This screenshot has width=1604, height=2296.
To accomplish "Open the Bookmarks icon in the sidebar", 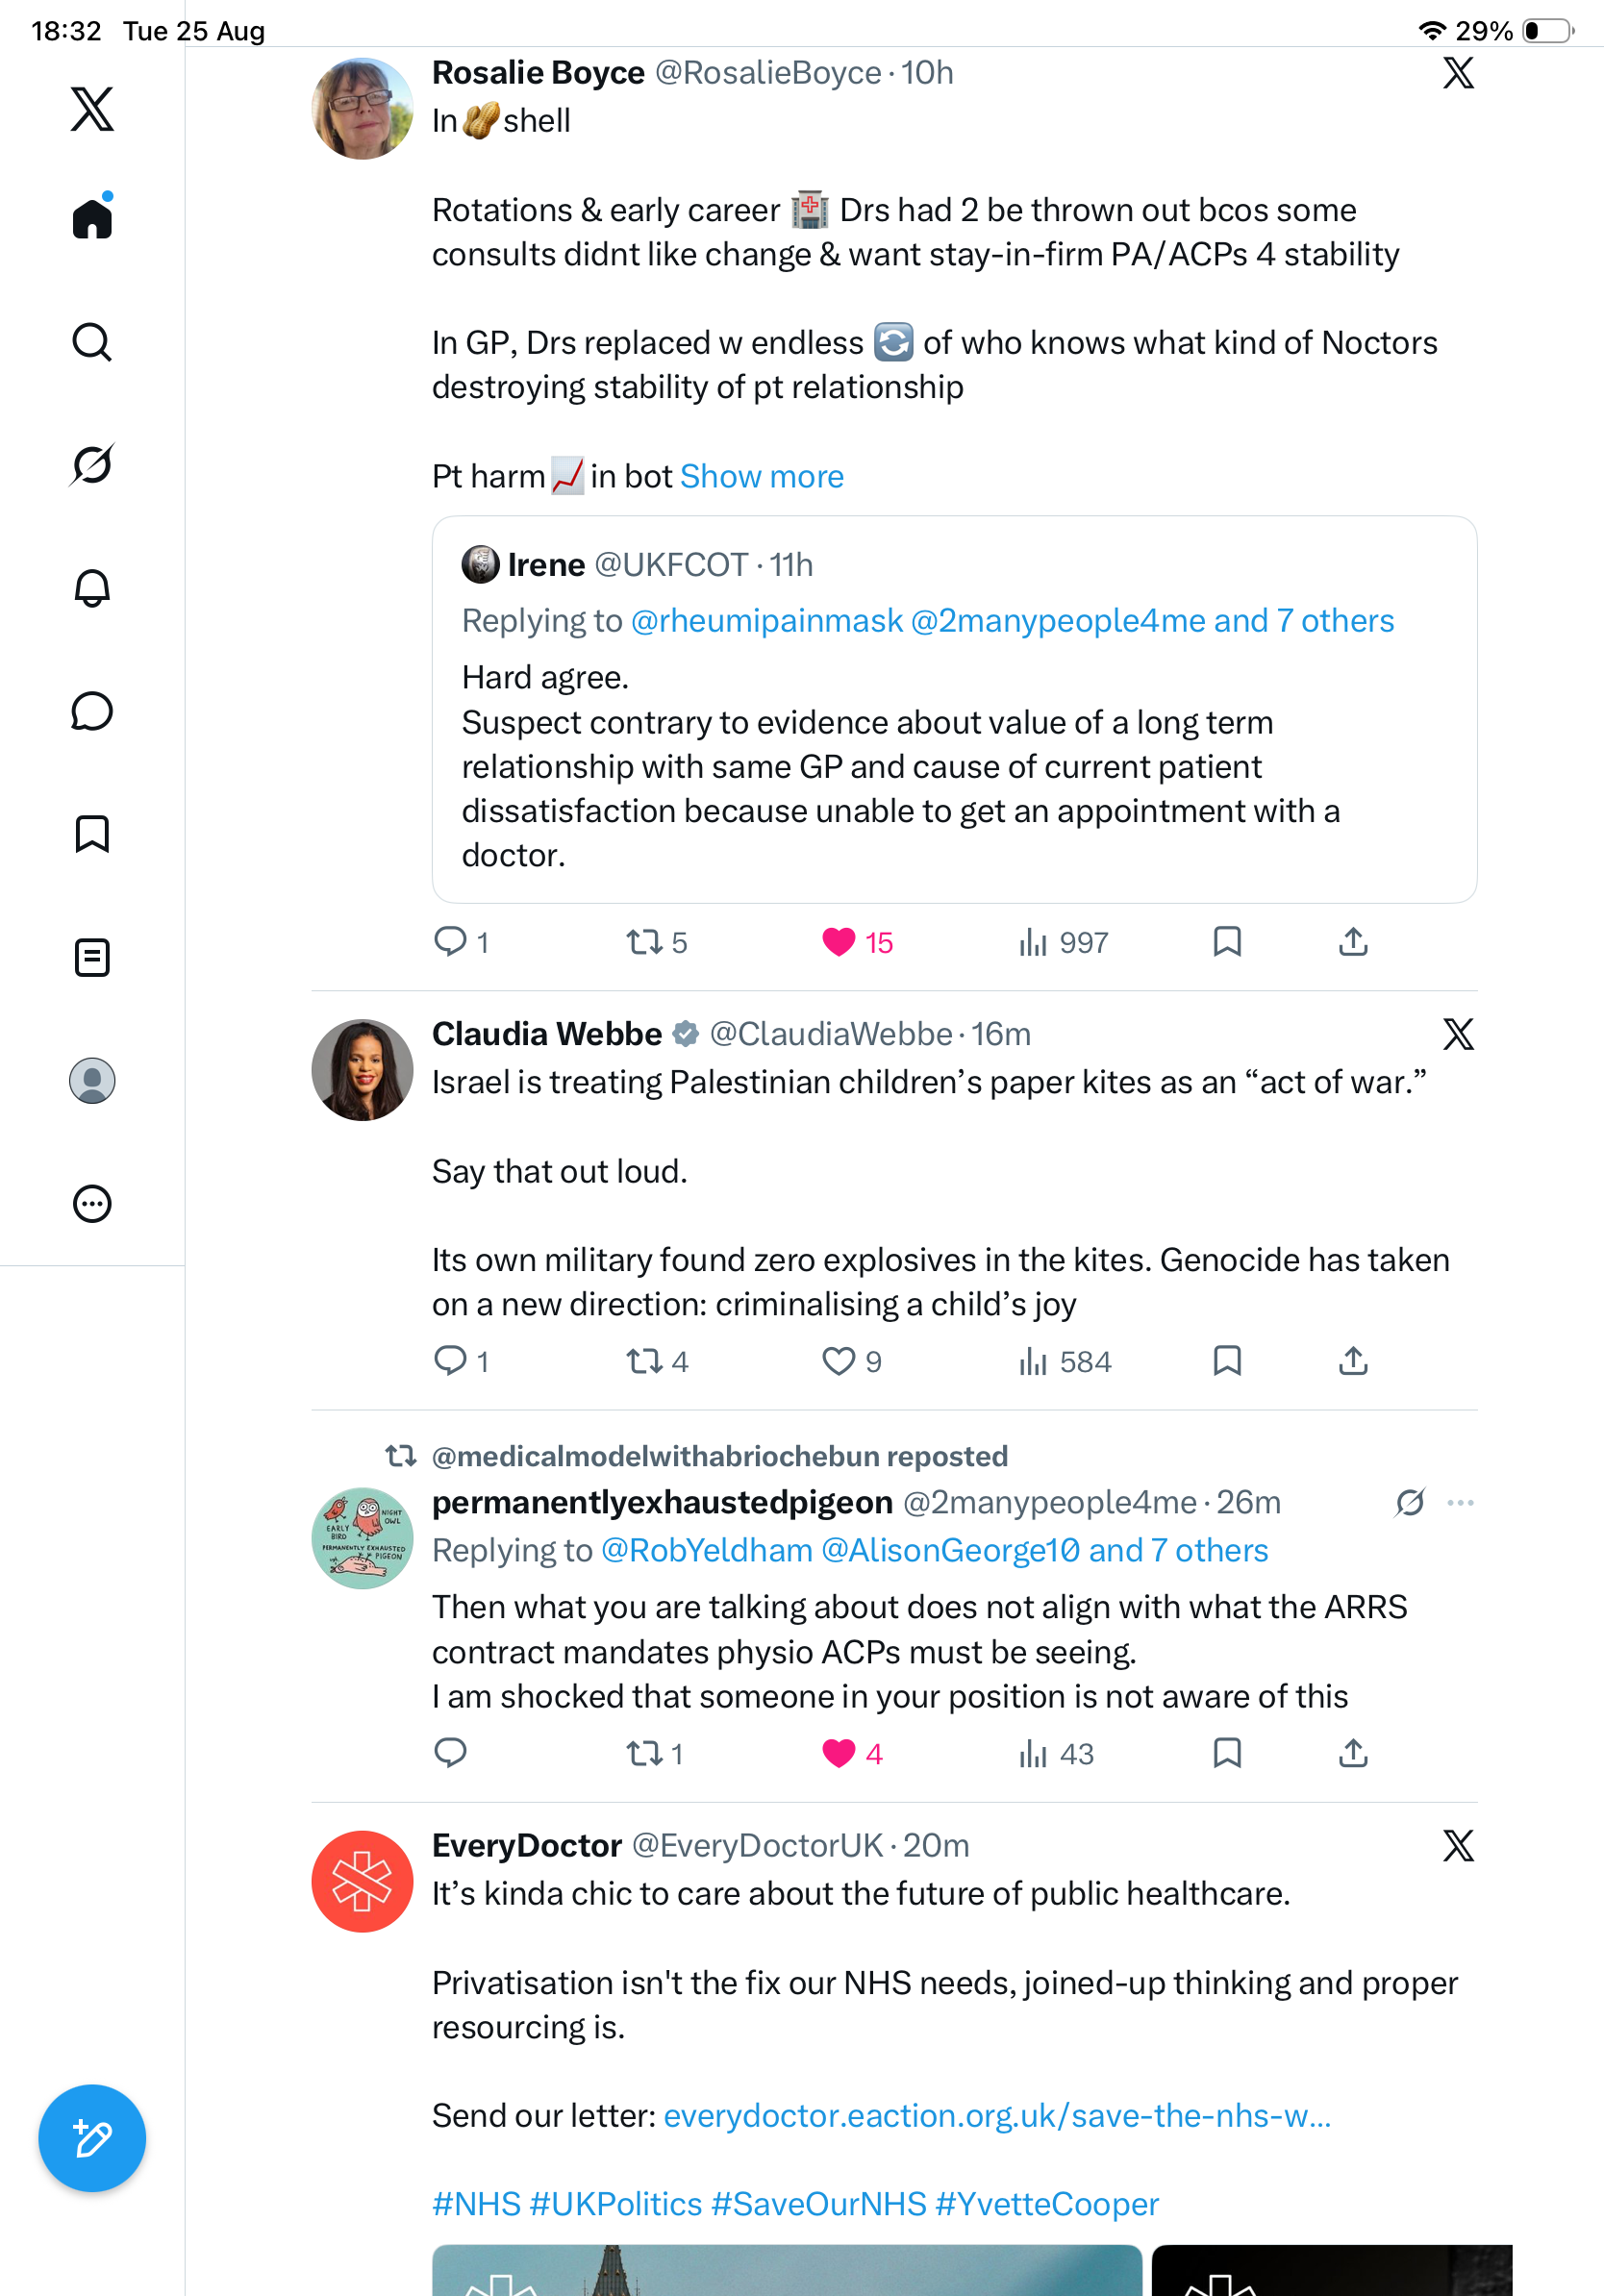I will (92, 834).
